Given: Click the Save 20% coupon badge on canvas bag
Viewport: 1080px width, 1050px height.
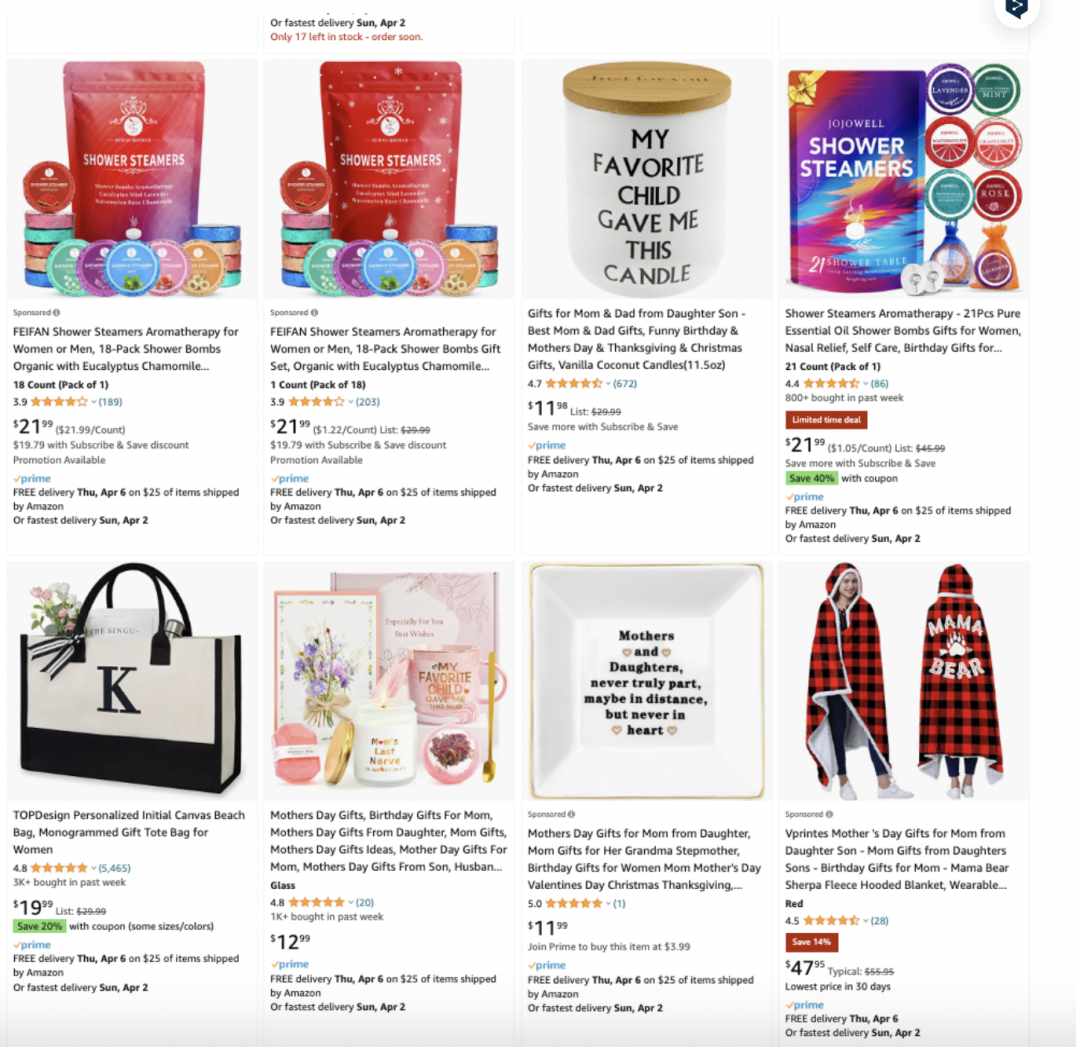Looking at the screenshot, I should pos(39,927).
